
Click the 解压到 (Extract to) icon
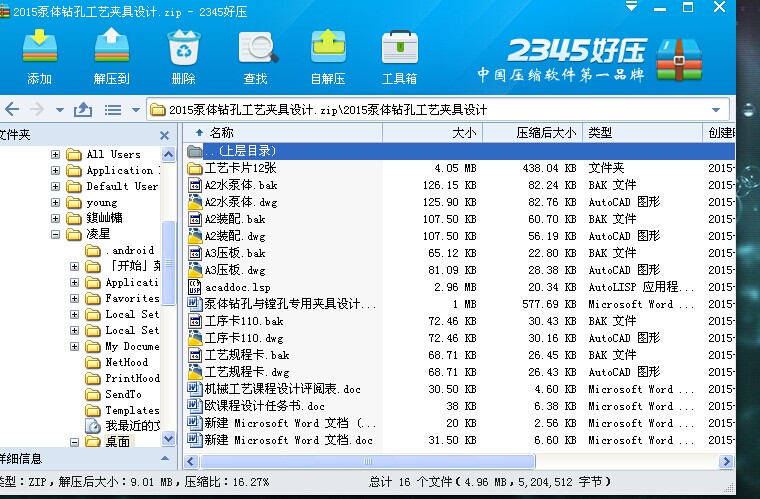point(111,46)
